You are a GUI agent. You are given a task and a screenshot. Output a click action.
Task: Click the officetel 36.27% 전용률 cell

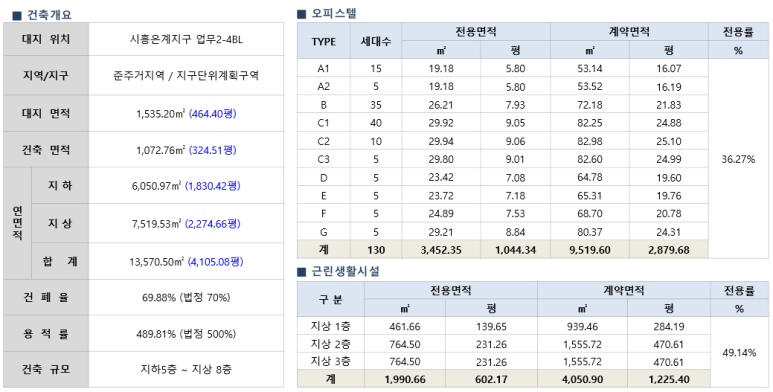click(738, 159)
